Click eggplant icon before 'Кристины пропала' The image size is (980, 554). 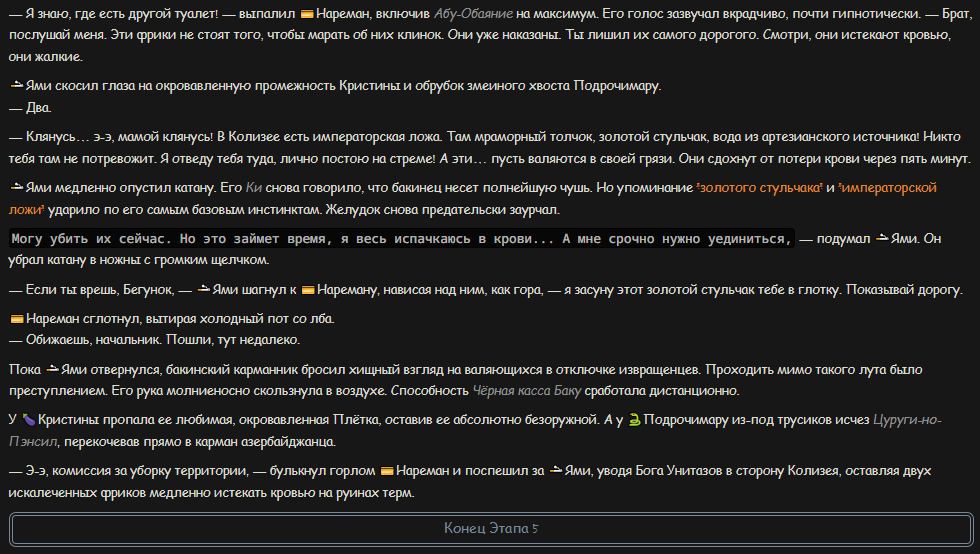click(x=29, y=420)
